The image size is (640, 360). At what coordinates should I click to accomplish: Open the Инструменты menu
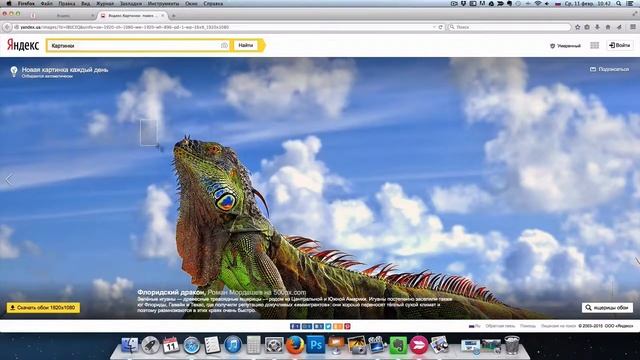(163, 3)
